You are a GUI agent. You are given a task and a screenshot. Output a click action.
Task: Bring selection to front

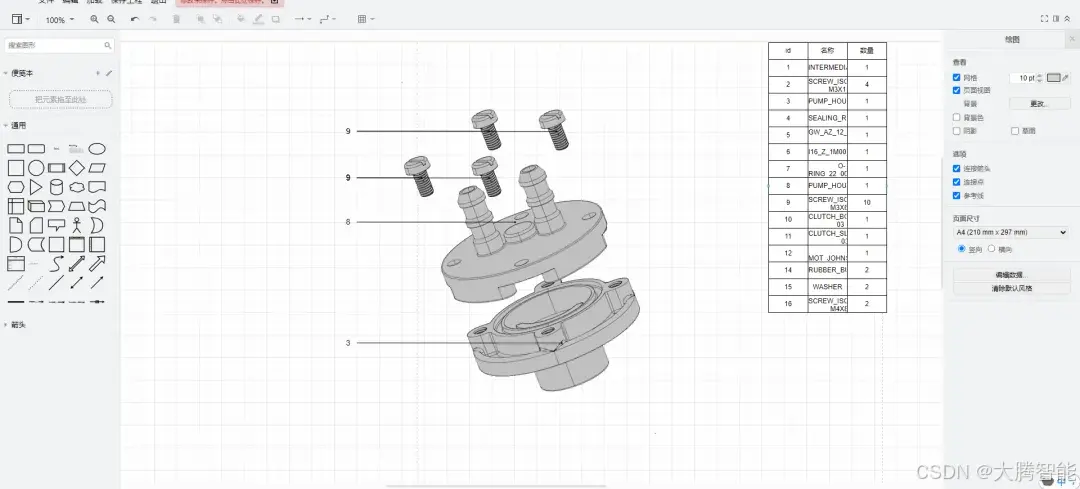pyautogui.click(x=200, y=19)
